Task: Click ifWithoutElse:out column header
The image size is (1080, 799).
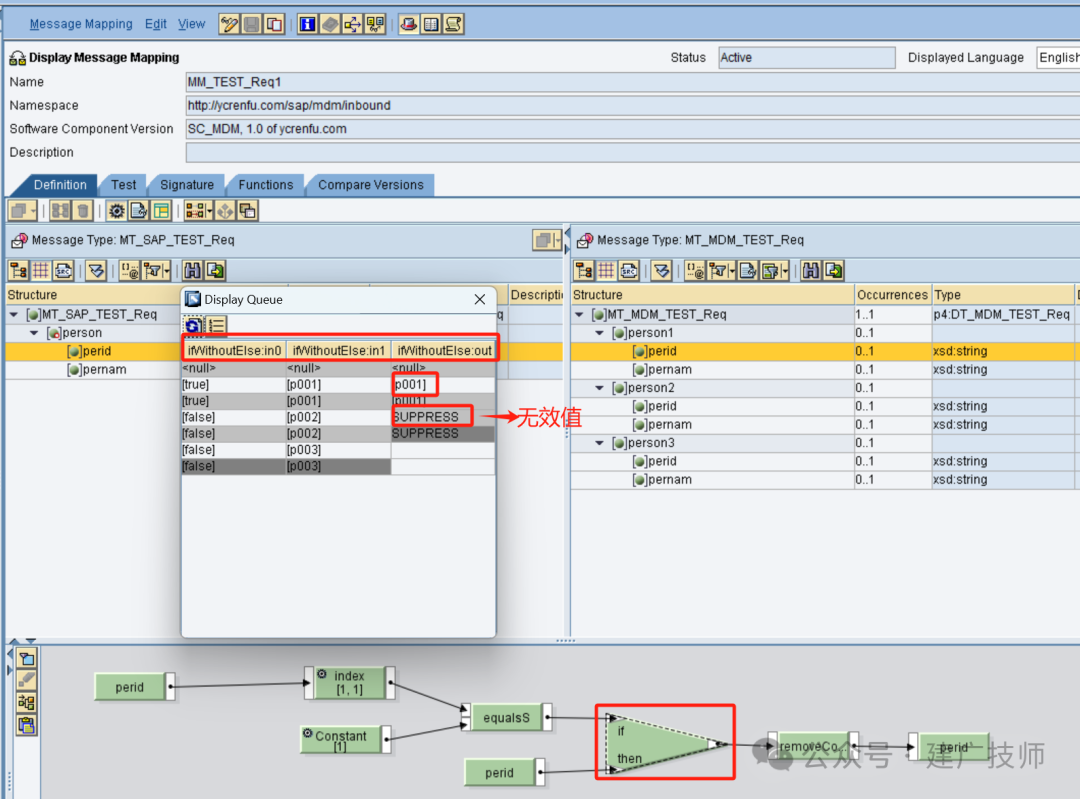Action: (444, 350)
